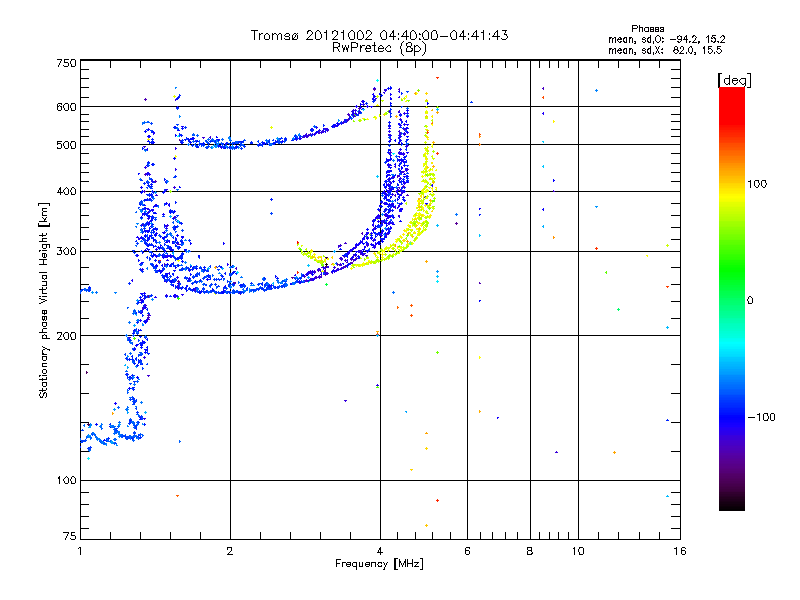Click the x-axis tick label "16"
Image resolution: width=800 pixels, height=600 pixels.
pyautogui.click(x=680, y=551)
